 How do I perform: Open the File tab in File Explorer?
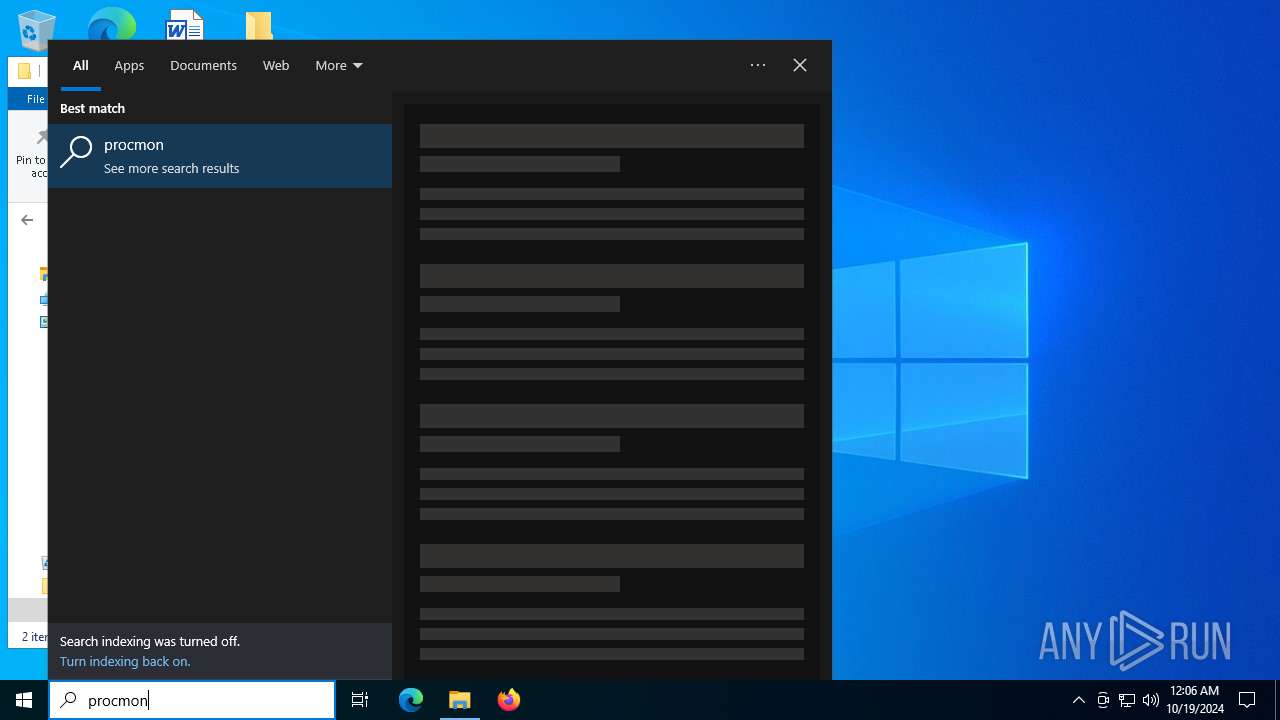pyautogui.click(x=35, y=99)
